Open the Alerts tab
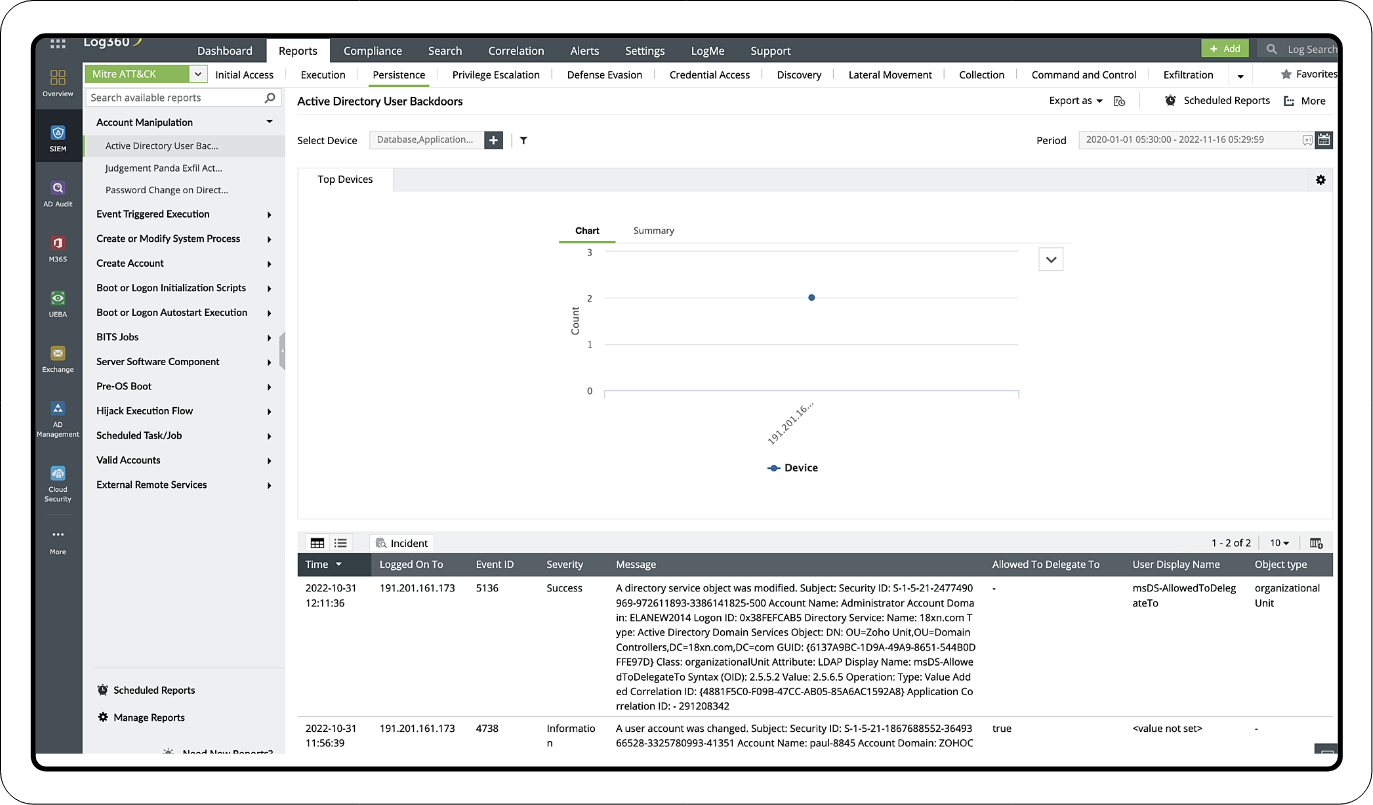The height and width of the screenshot is (805, 1373). (585, 51)
